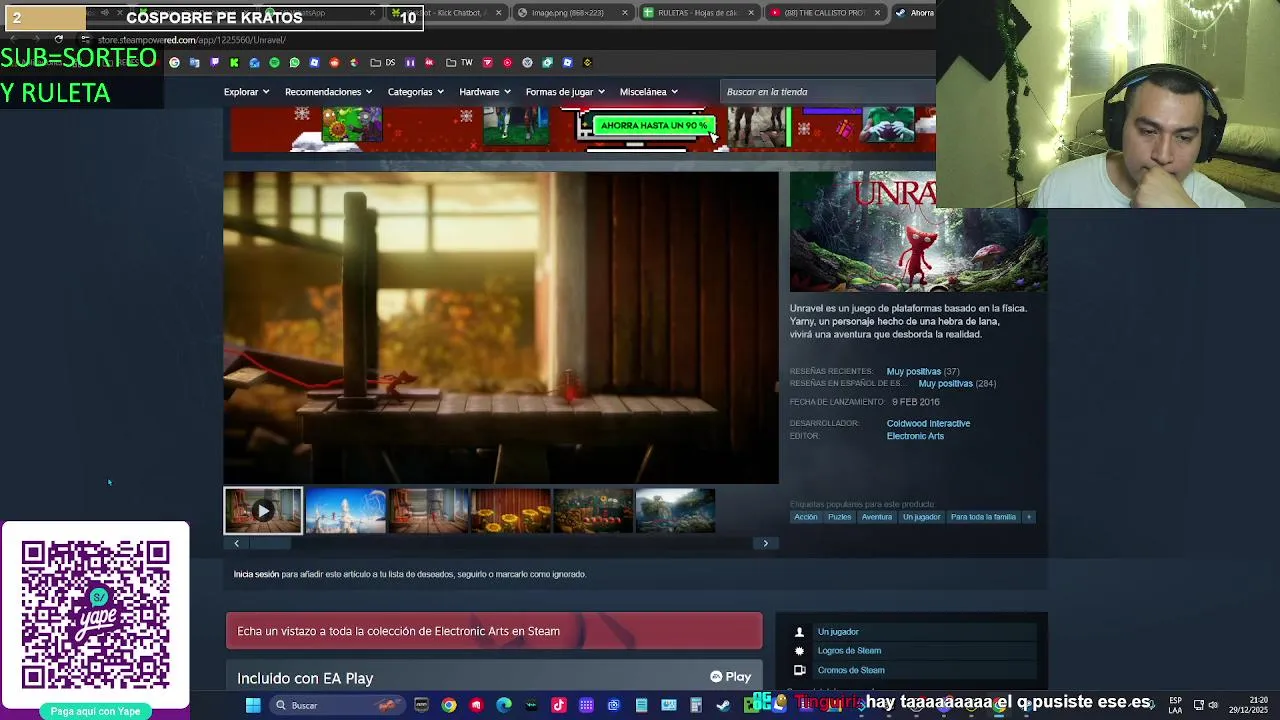Viewport: 1280px width, 720px height.
Task: Click the main trailer video player
Action: (x=501, y=328)
